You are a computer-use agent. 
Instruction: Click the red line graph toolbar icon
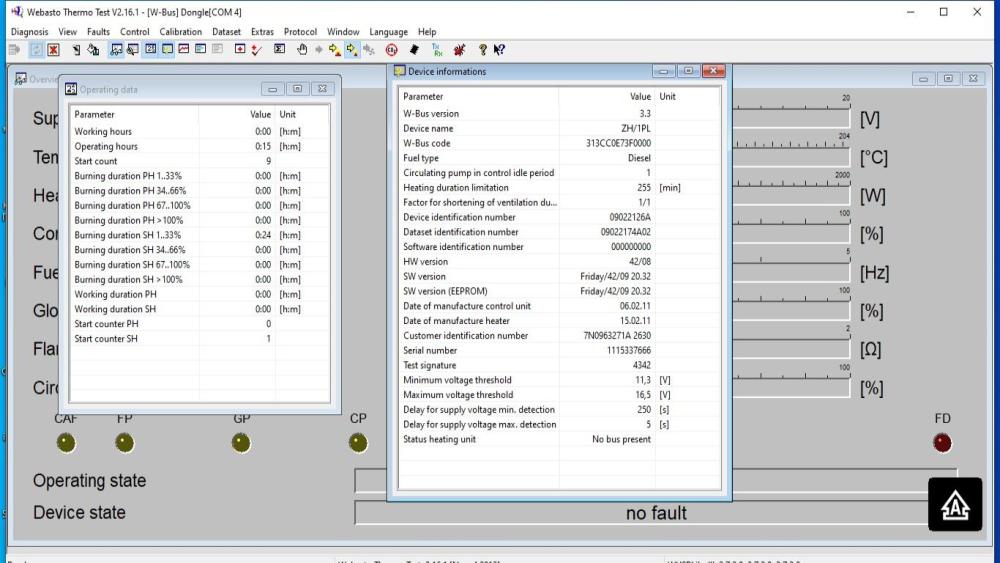click(x=184, y=49)
